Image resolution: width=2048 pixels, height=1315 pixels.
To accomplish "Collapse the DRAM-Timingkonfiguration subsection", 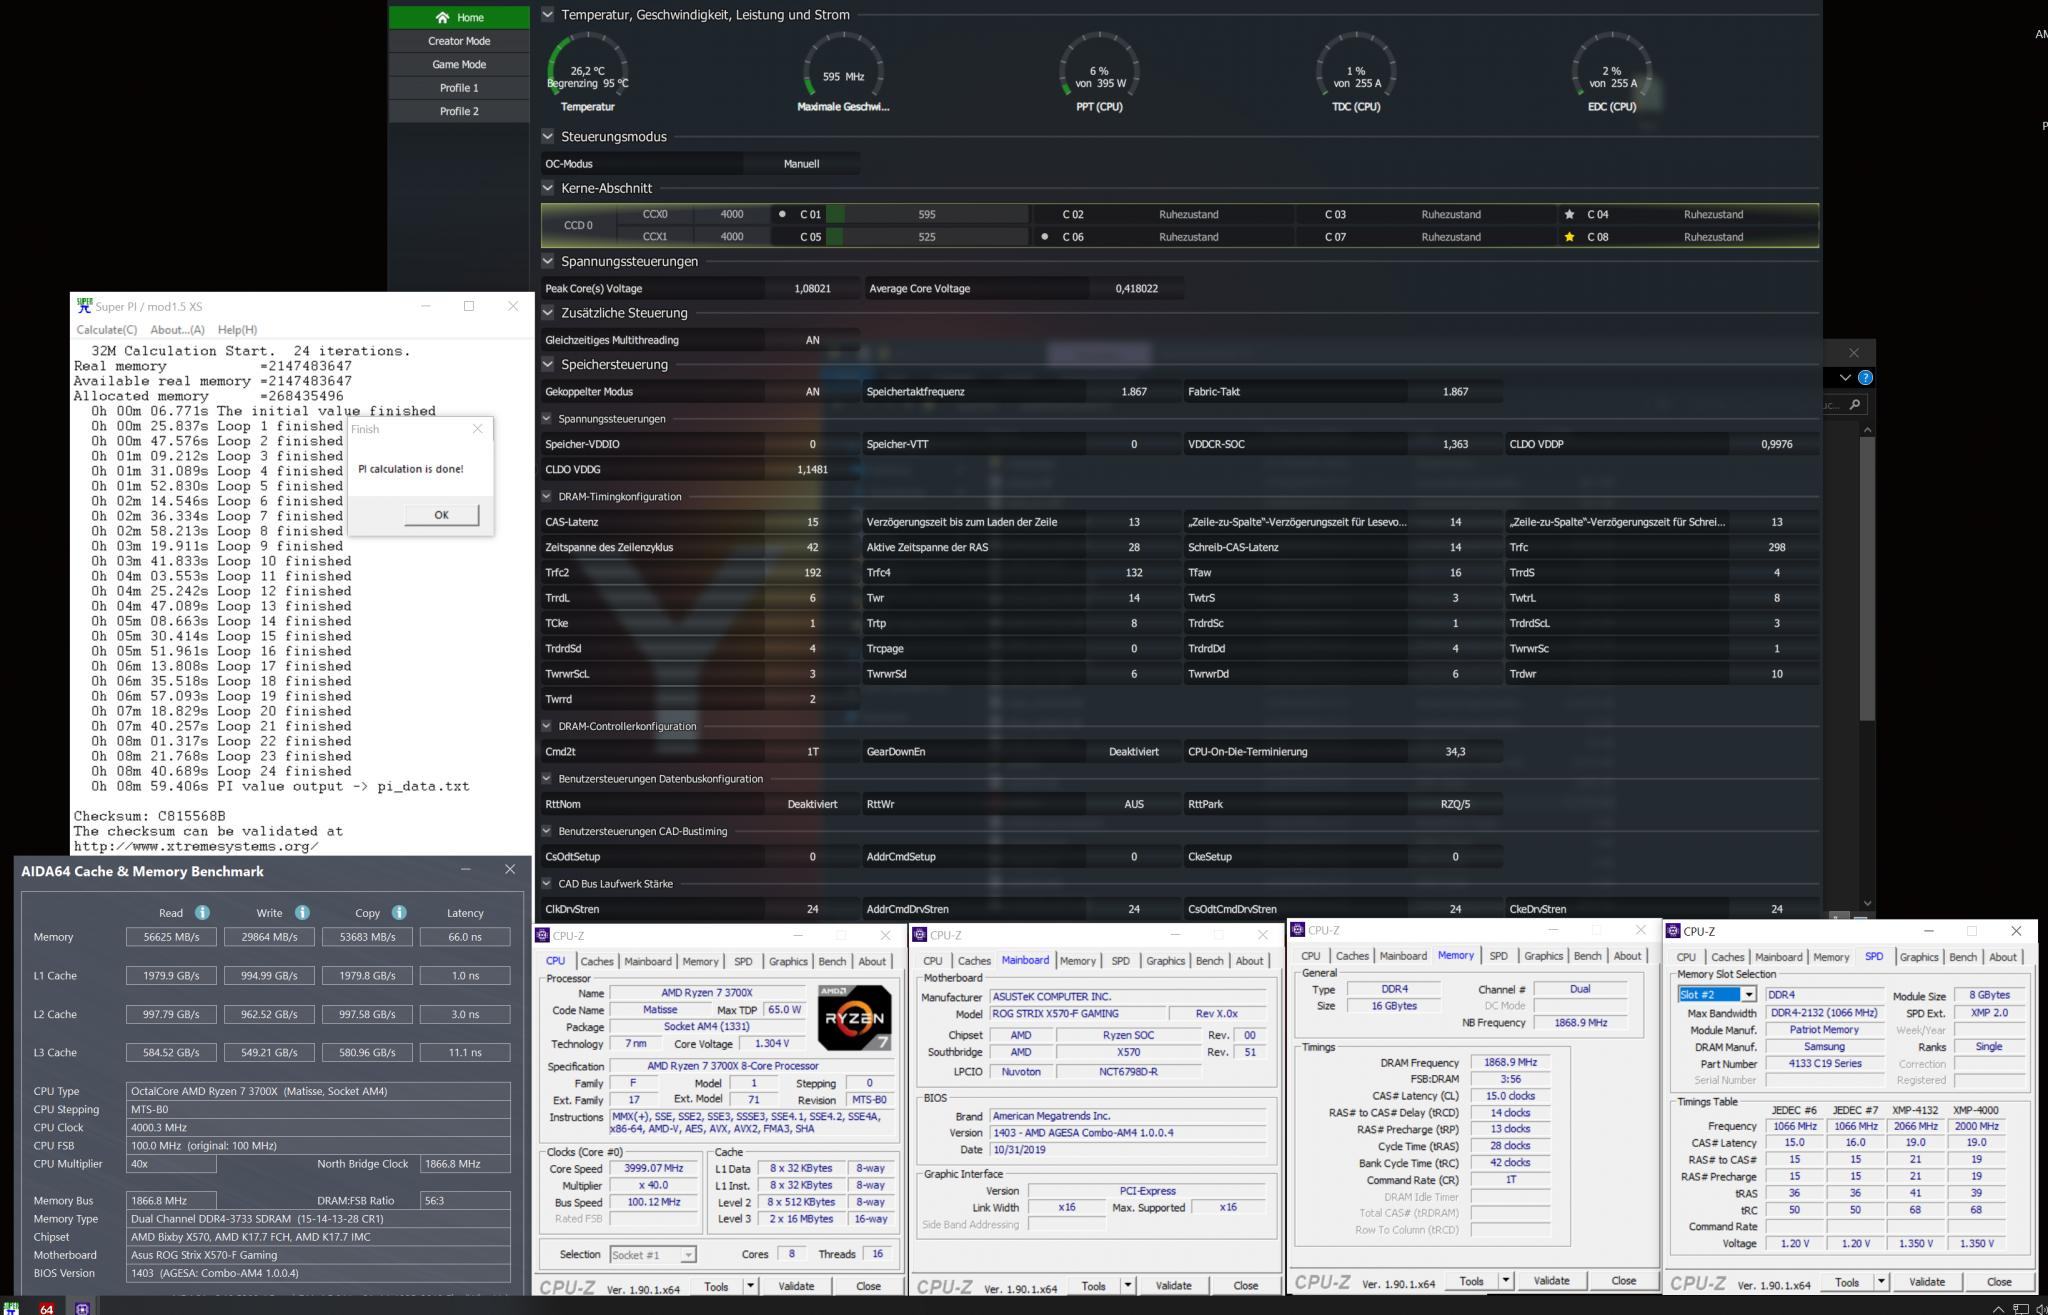I will click(547, 496).
